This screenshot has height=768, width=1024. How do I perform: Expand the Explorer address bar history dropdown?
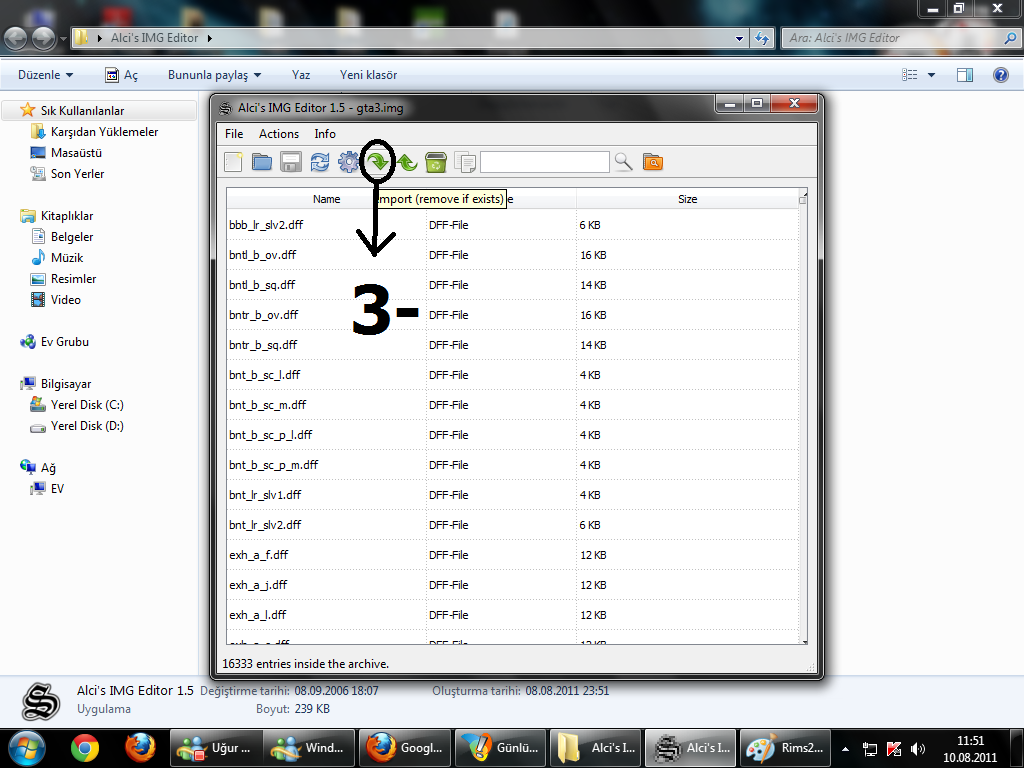point(739,39)
